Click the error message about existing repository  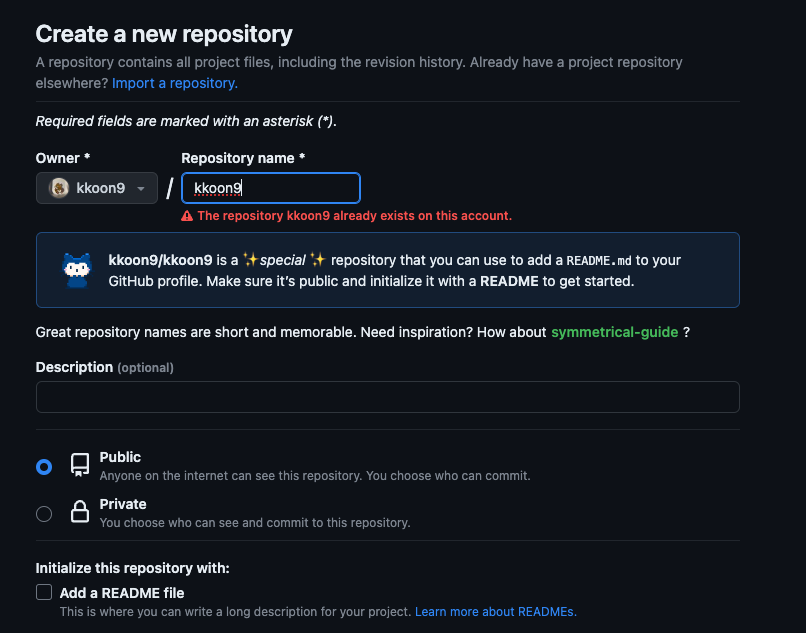(355, 216)
